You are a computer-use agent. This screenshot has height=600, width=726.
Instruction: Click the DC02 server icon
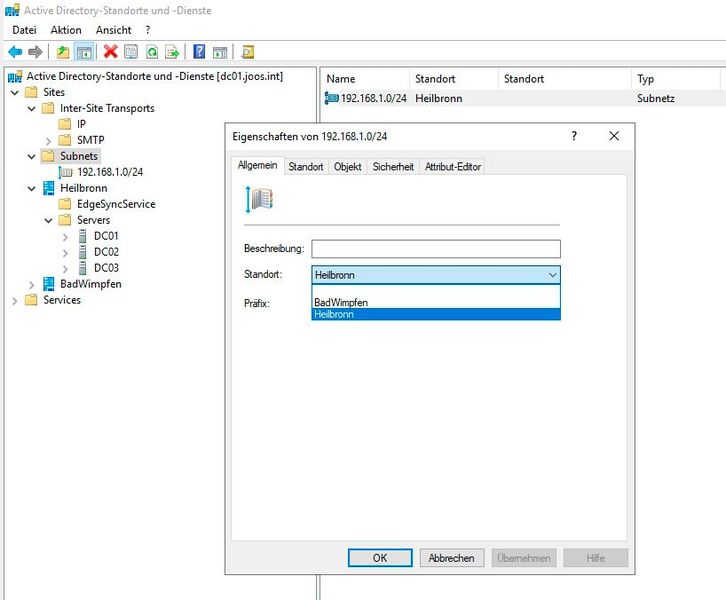[x=82, y=252]
